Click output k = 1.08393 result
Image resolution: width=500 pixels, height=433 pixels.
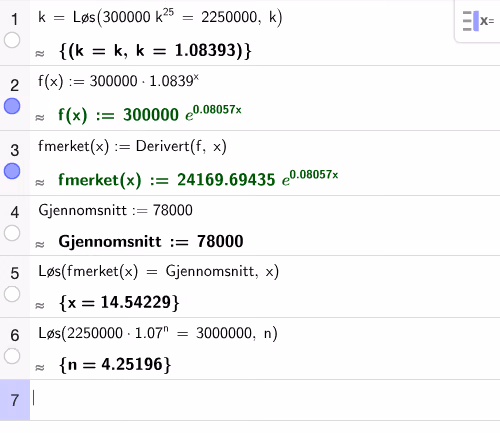point(155,51)
